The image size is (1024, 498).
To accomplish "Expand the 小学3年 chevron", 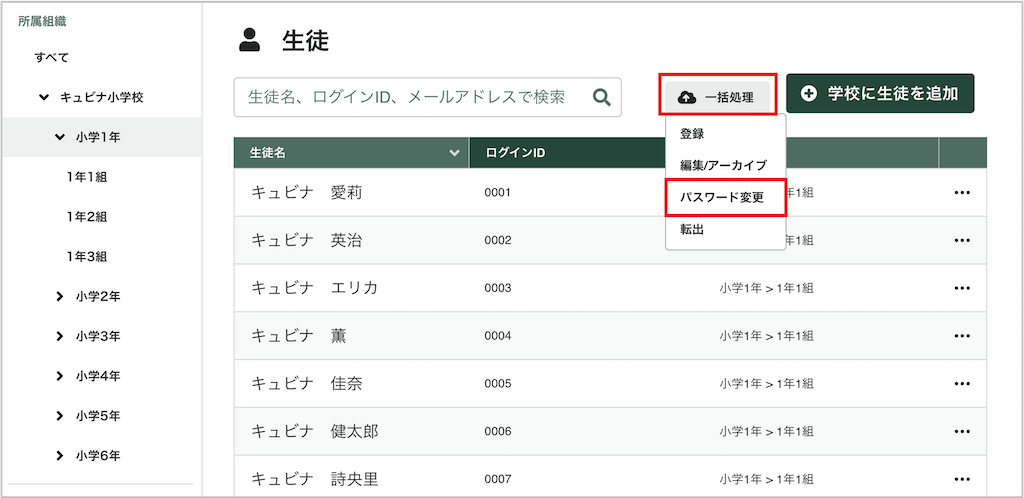I will click(60, 336).
